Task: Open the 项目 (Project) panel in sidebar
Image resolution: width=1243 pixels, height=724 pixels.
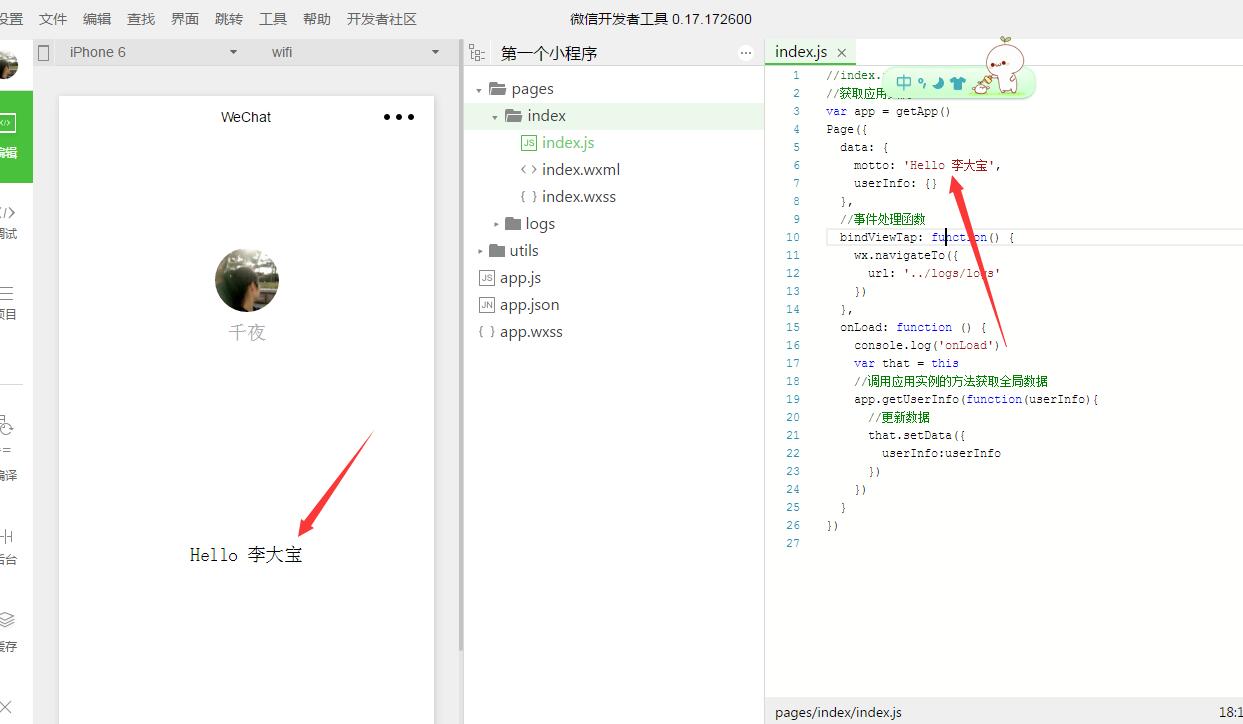Action: 8,303
